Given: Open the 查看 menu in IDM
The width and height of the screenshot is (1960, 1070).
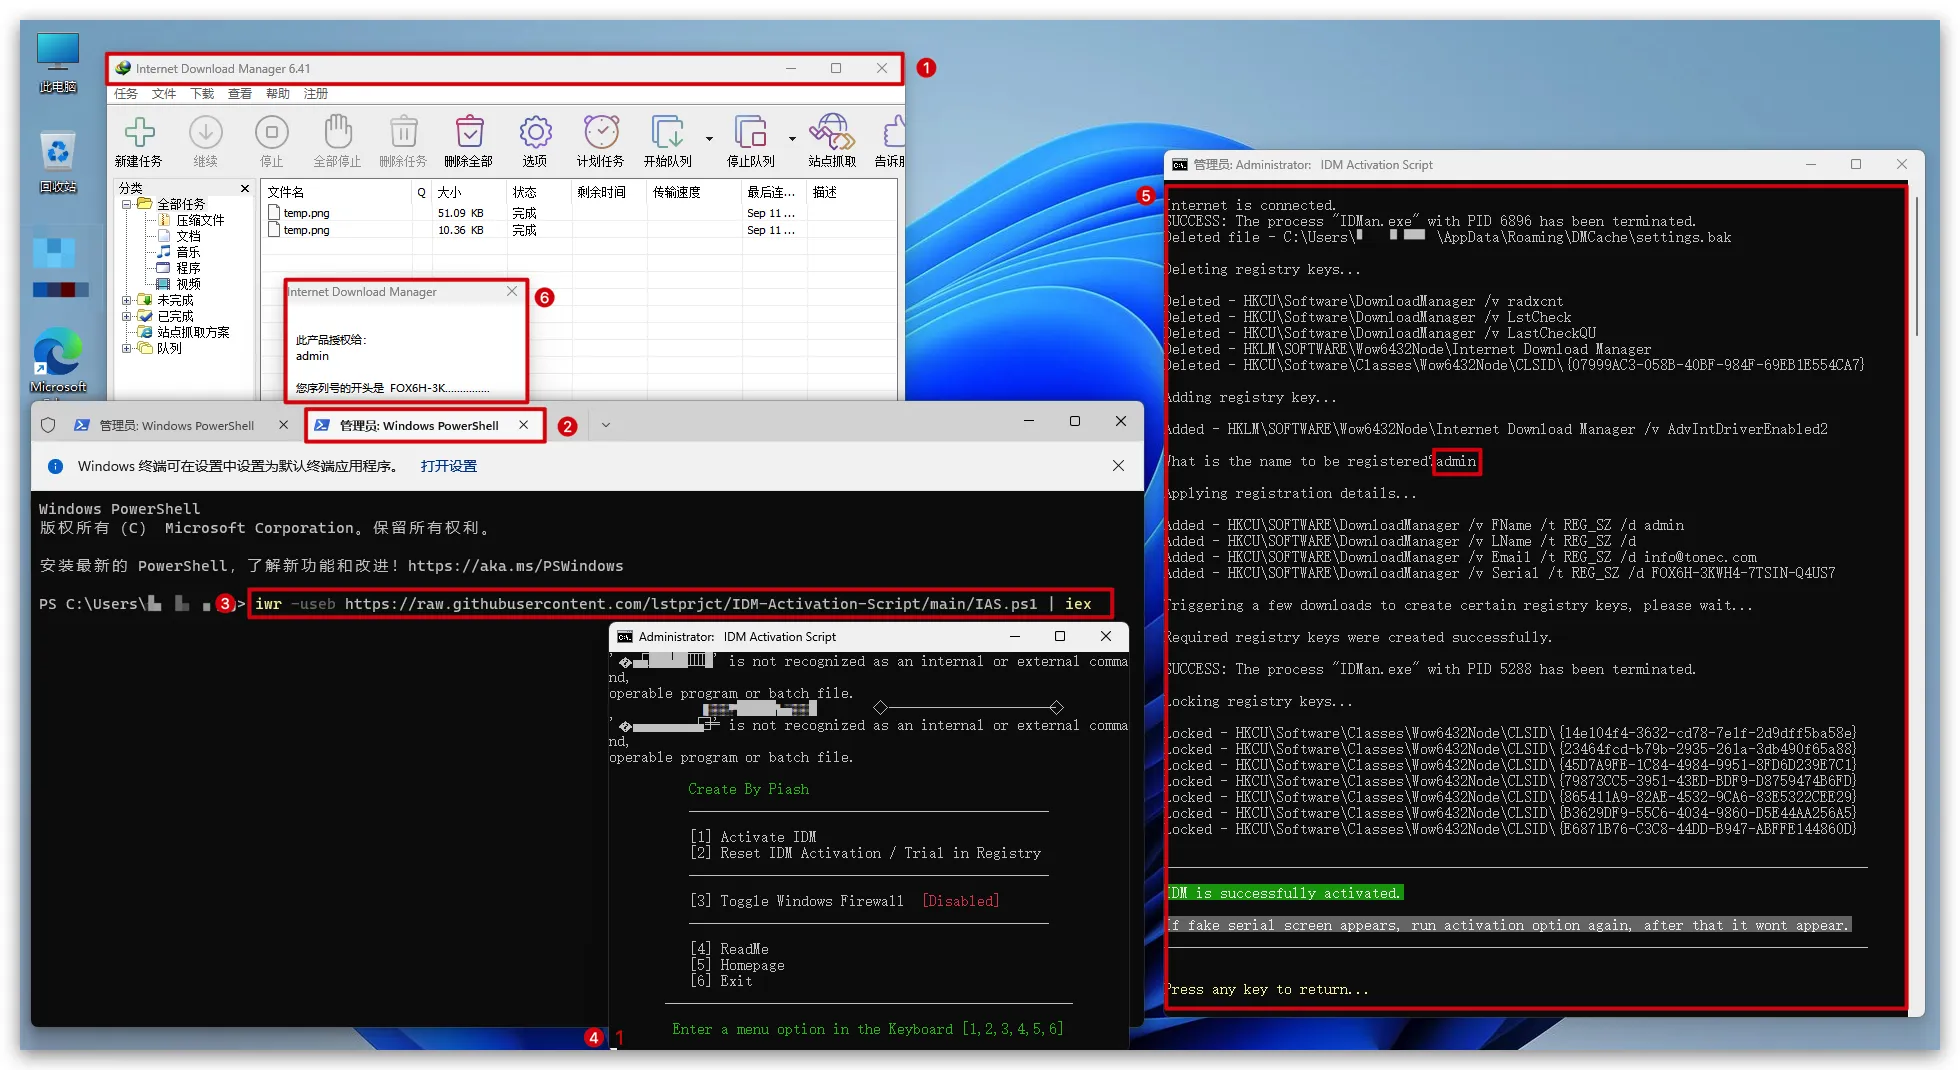Looking at the screenshot, I should 240,94.
